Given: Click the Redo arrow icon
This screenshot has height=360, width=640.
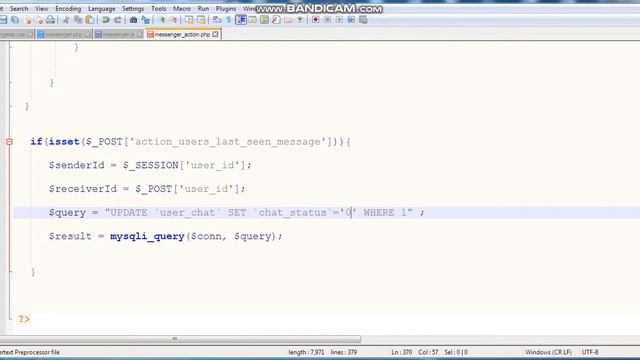Looking at the screenshot, I should click(x=118, y=20).
